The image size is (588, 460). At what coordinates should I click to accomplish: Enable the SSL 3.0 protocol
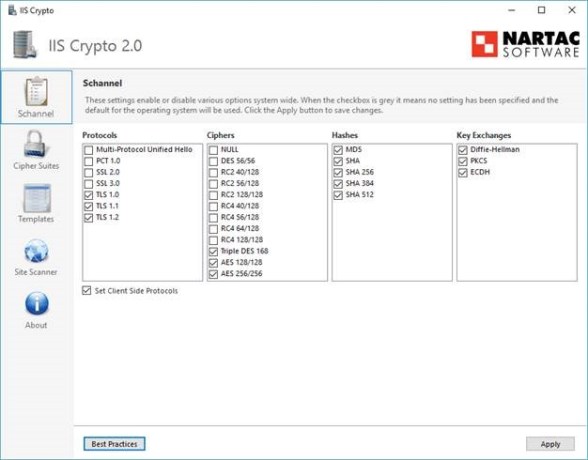tap(88, 184)
